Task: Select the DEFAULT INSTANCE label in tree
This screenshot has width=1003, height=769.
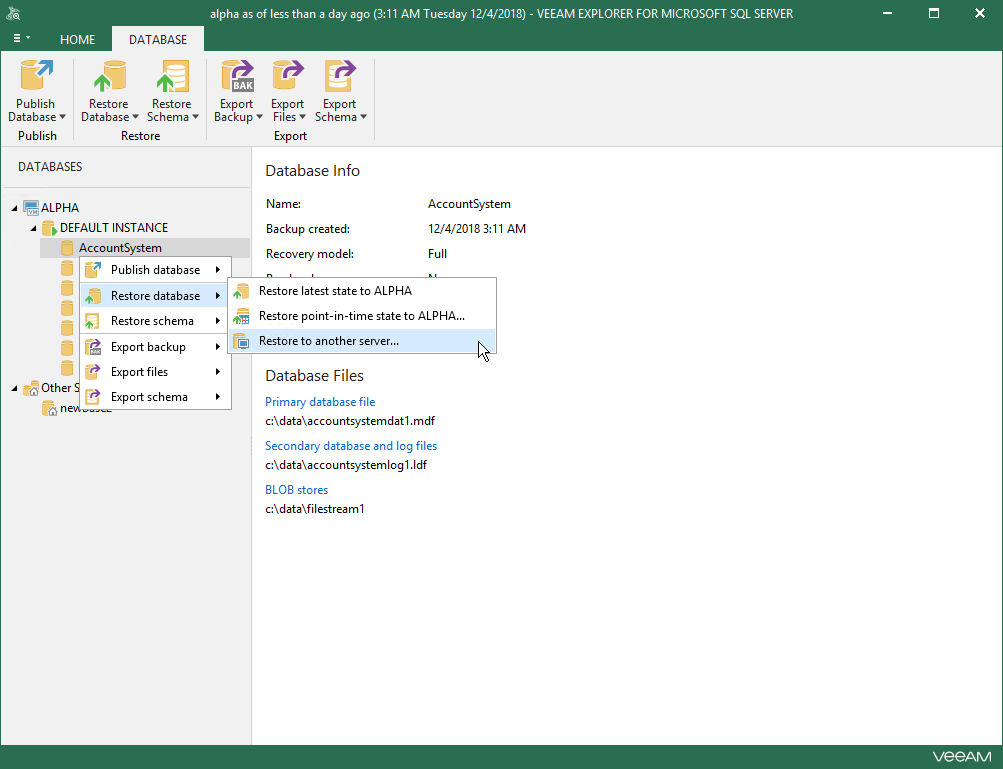Action: [x=114, y=228]
